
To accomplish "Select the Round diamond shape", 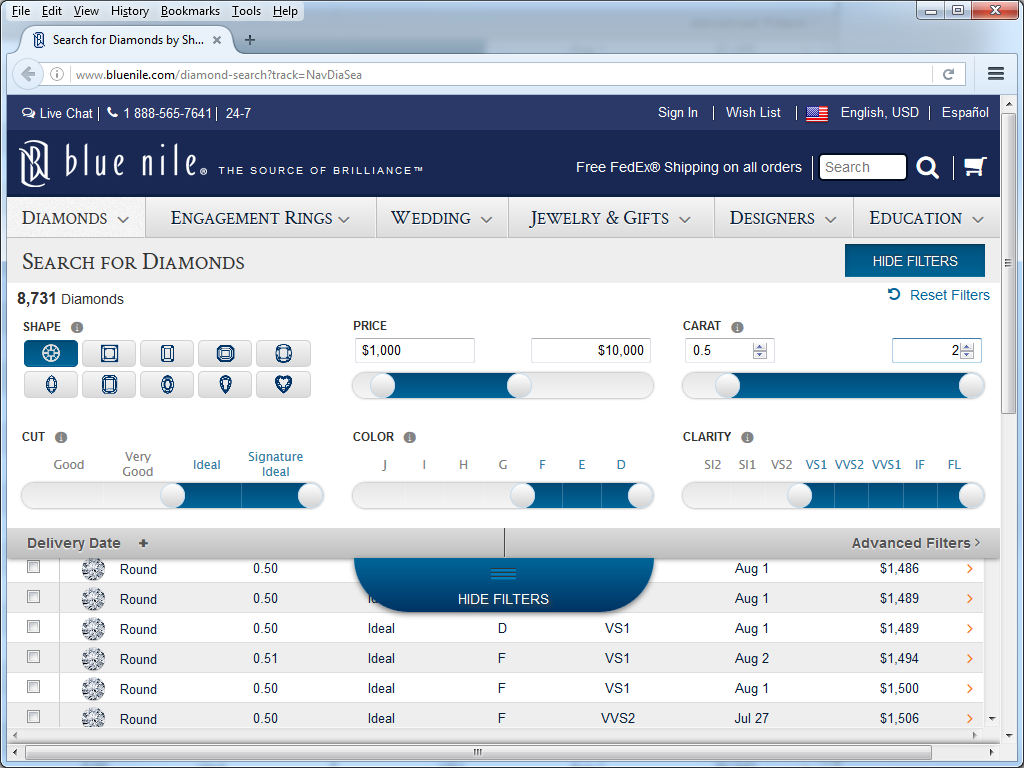I will coord(51,353).
